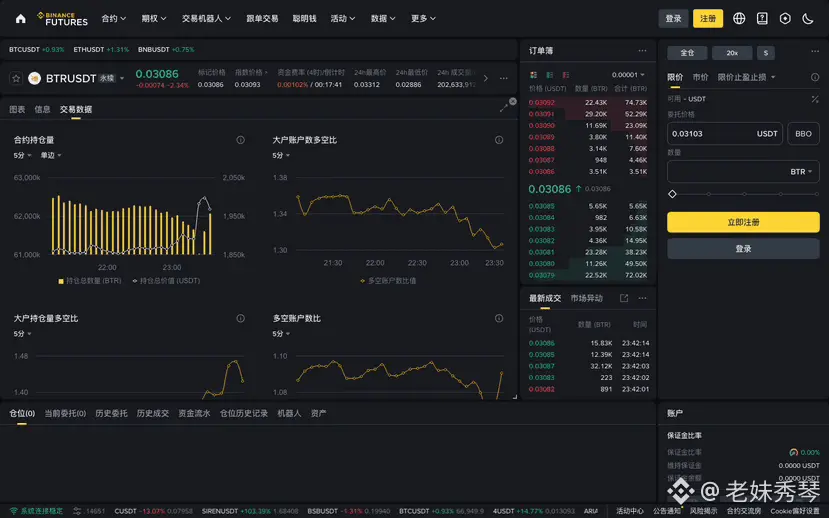The height and width of the screenshot is (518, 829).
Task: Close the trading data panel
Action: click(512, 101)
